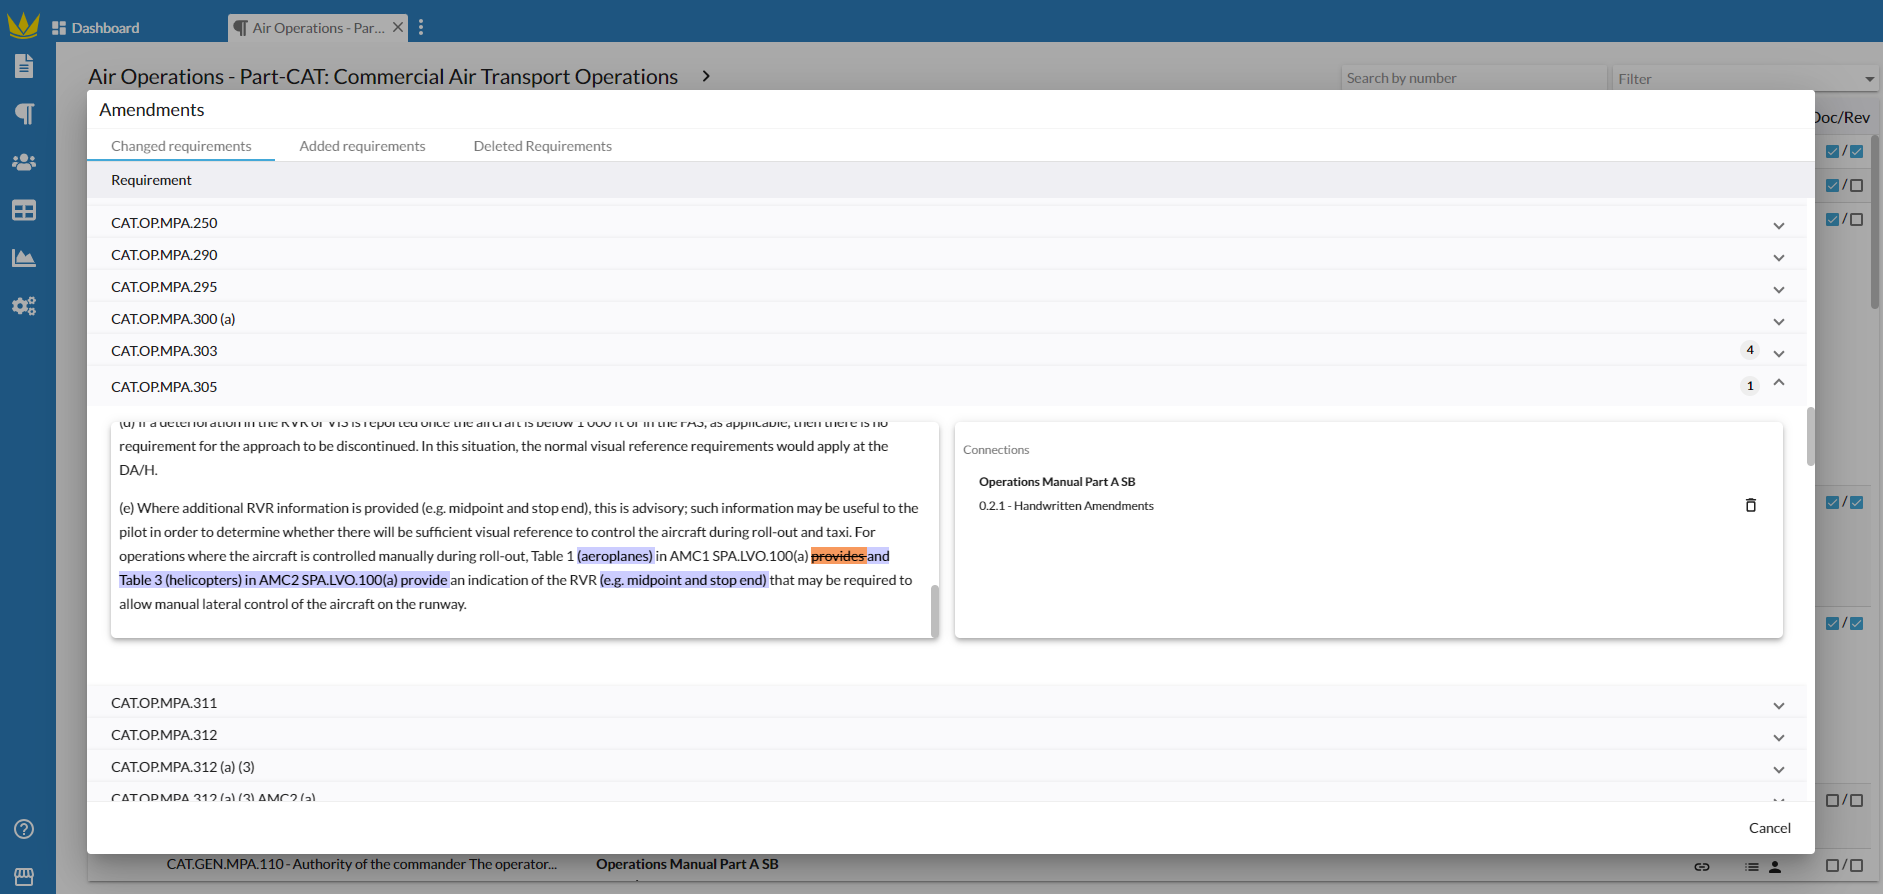Switch to the Deleted Requirements tab
1883x894 pixels.
click(543, 146)
